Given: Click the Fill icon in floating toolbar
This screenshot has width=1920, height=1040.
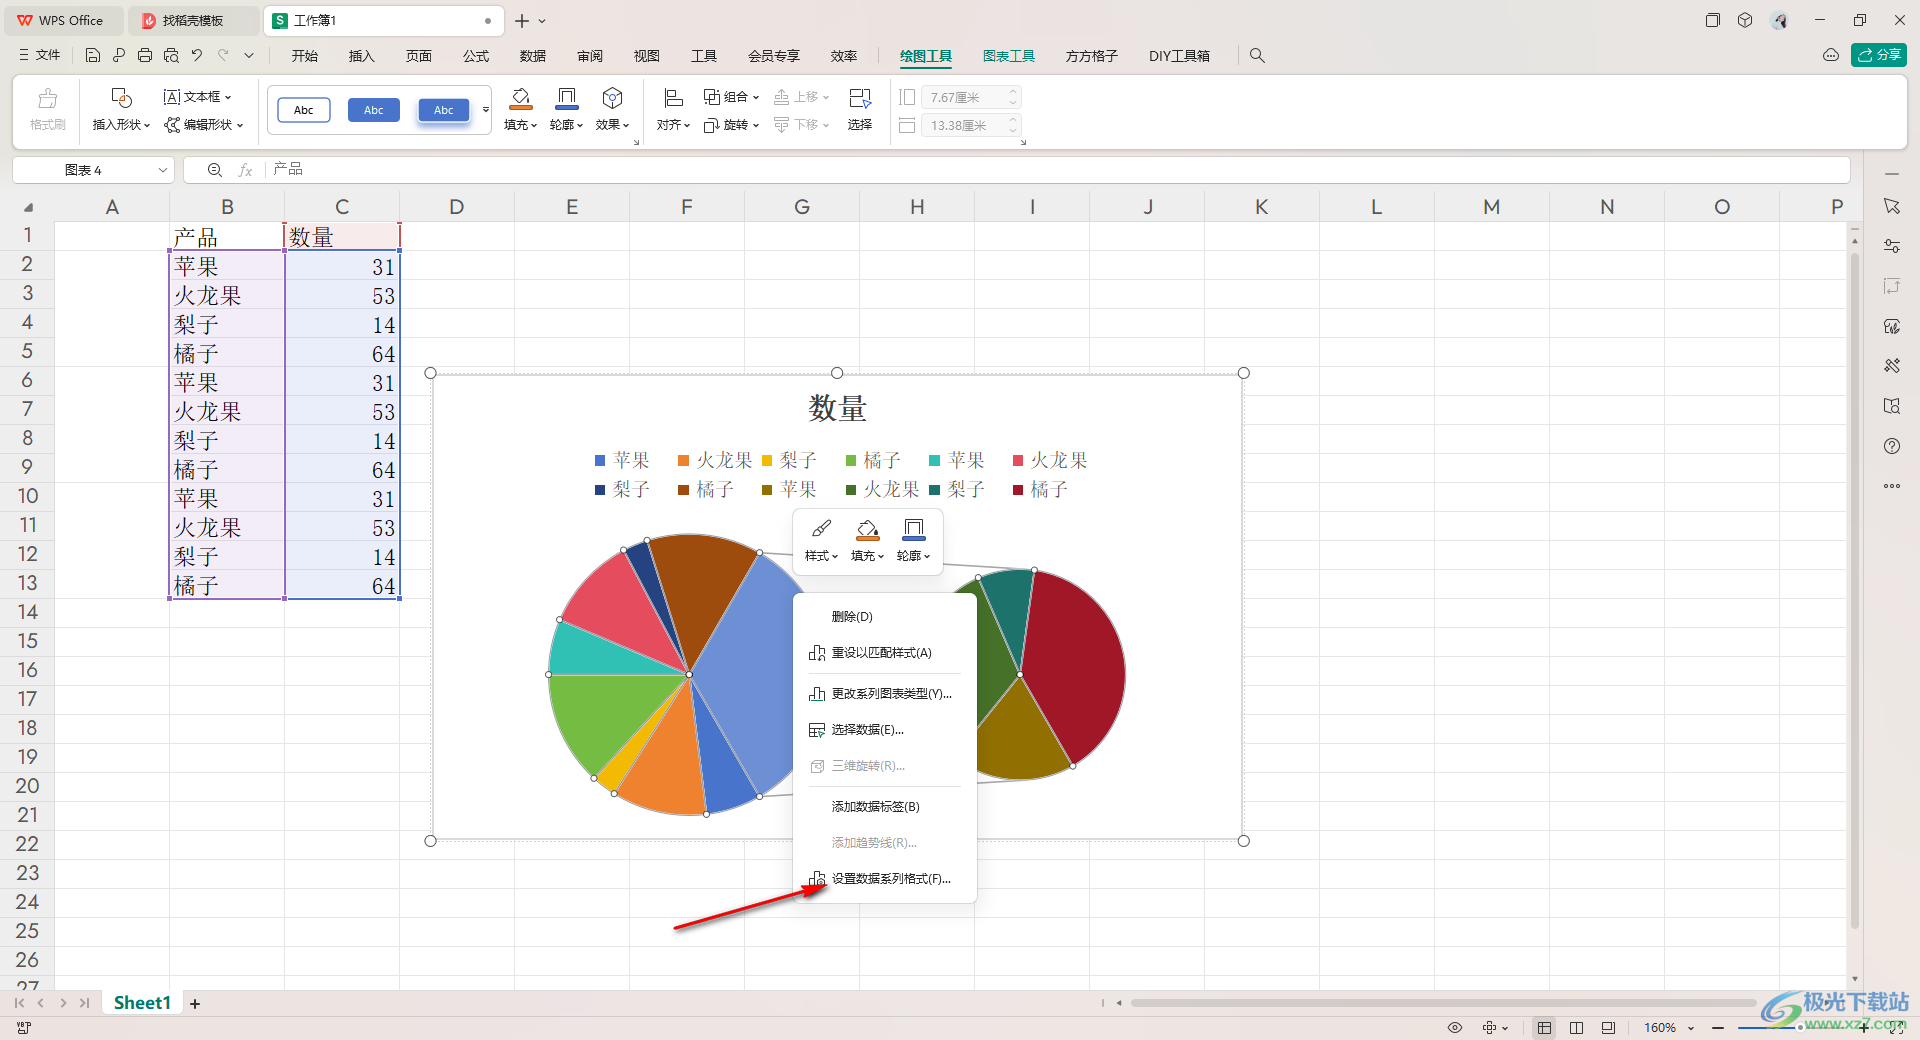Looking at the screenshot, I should click(867, 528).
